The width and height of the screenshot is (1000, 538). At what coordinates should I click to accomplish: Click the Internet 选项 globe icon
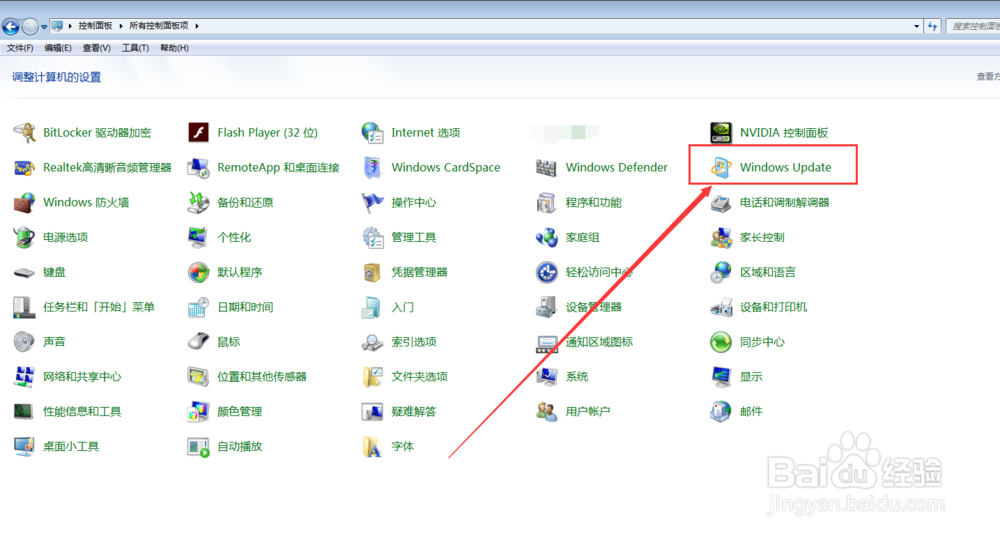[372, 133]
